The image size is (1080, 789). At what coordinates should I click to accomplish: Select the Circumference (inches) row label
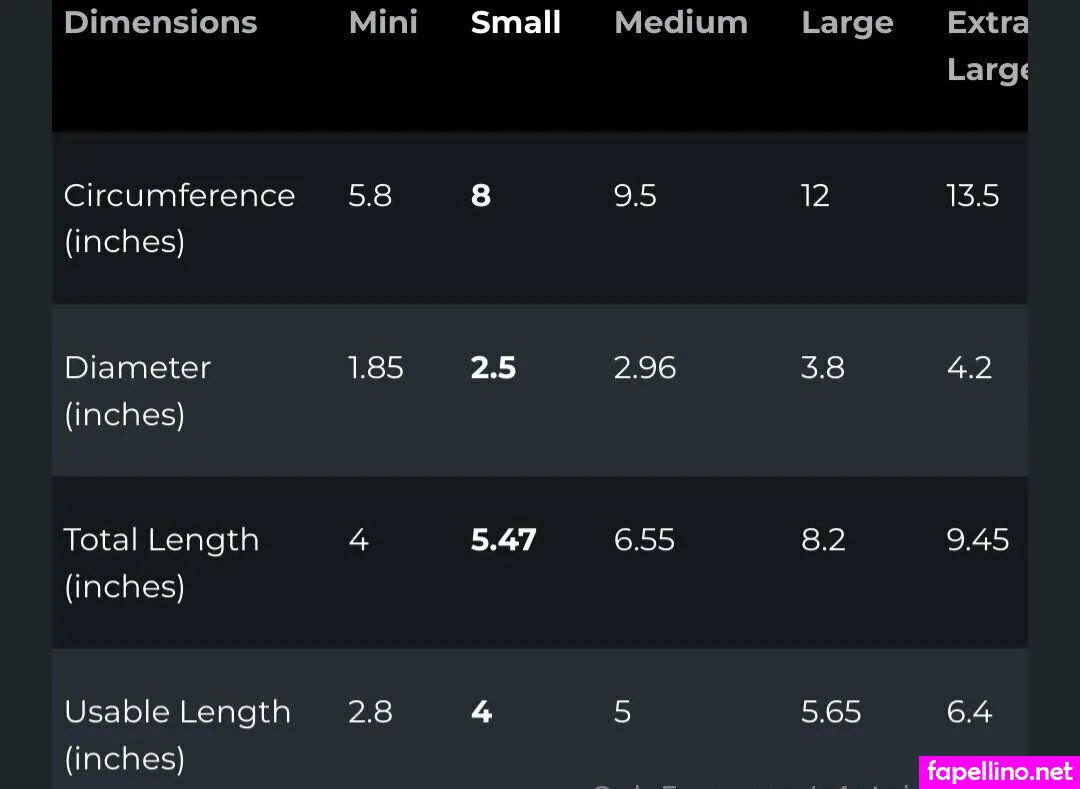click(179, 218)
